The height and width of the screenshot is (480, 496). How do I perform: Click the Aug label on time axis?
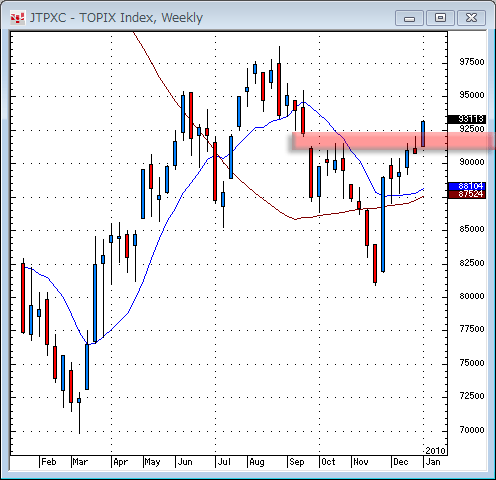(x=257, y=463)
